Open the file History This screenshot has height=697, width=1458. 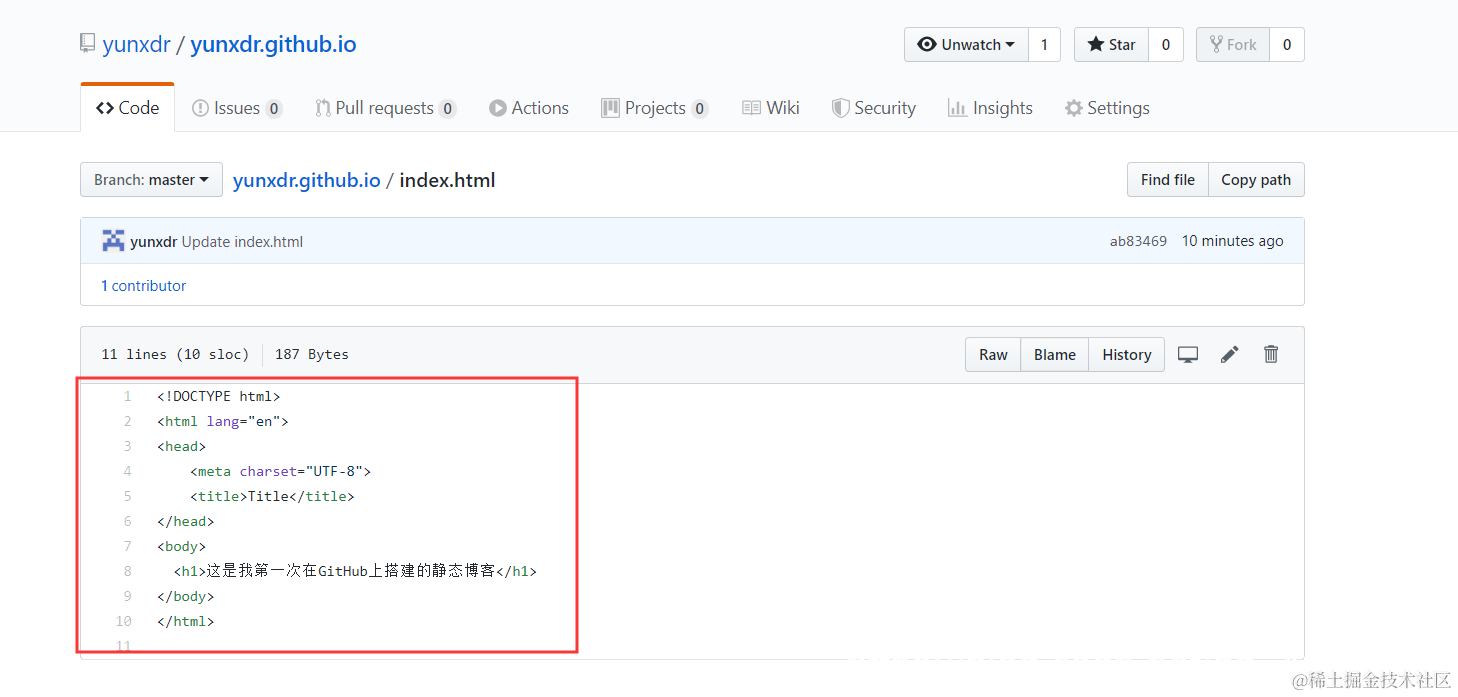(x=1127, y=354)
